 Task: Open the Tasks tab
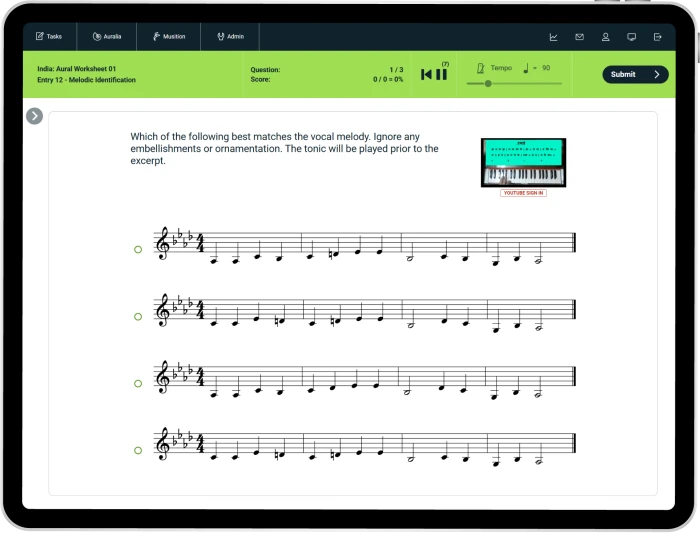(49, 37)
